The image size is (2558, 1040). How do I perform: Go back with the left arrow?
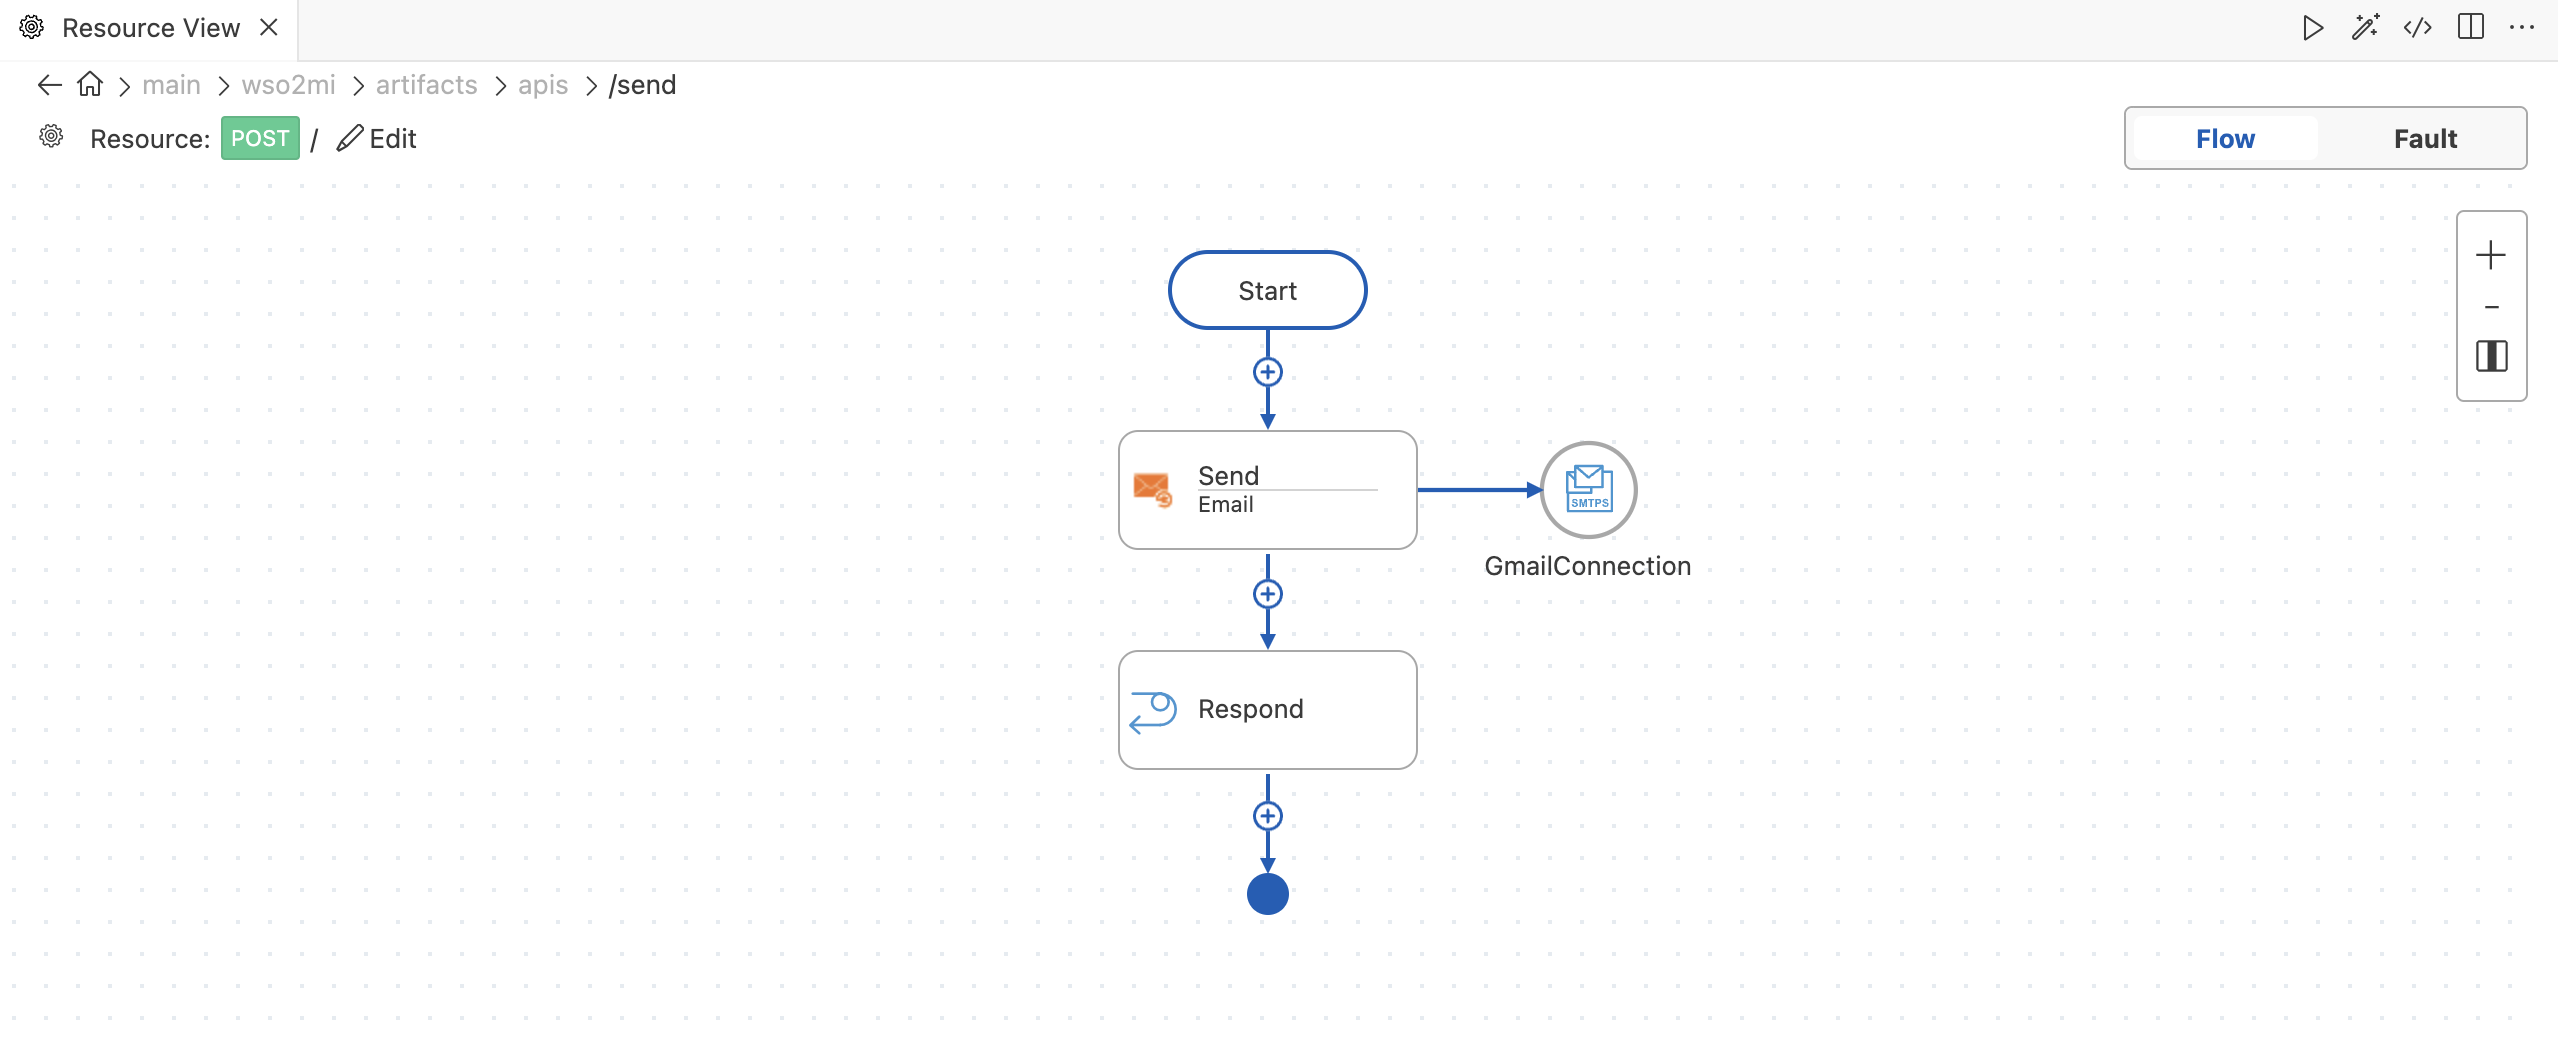[x=50, y=85]
